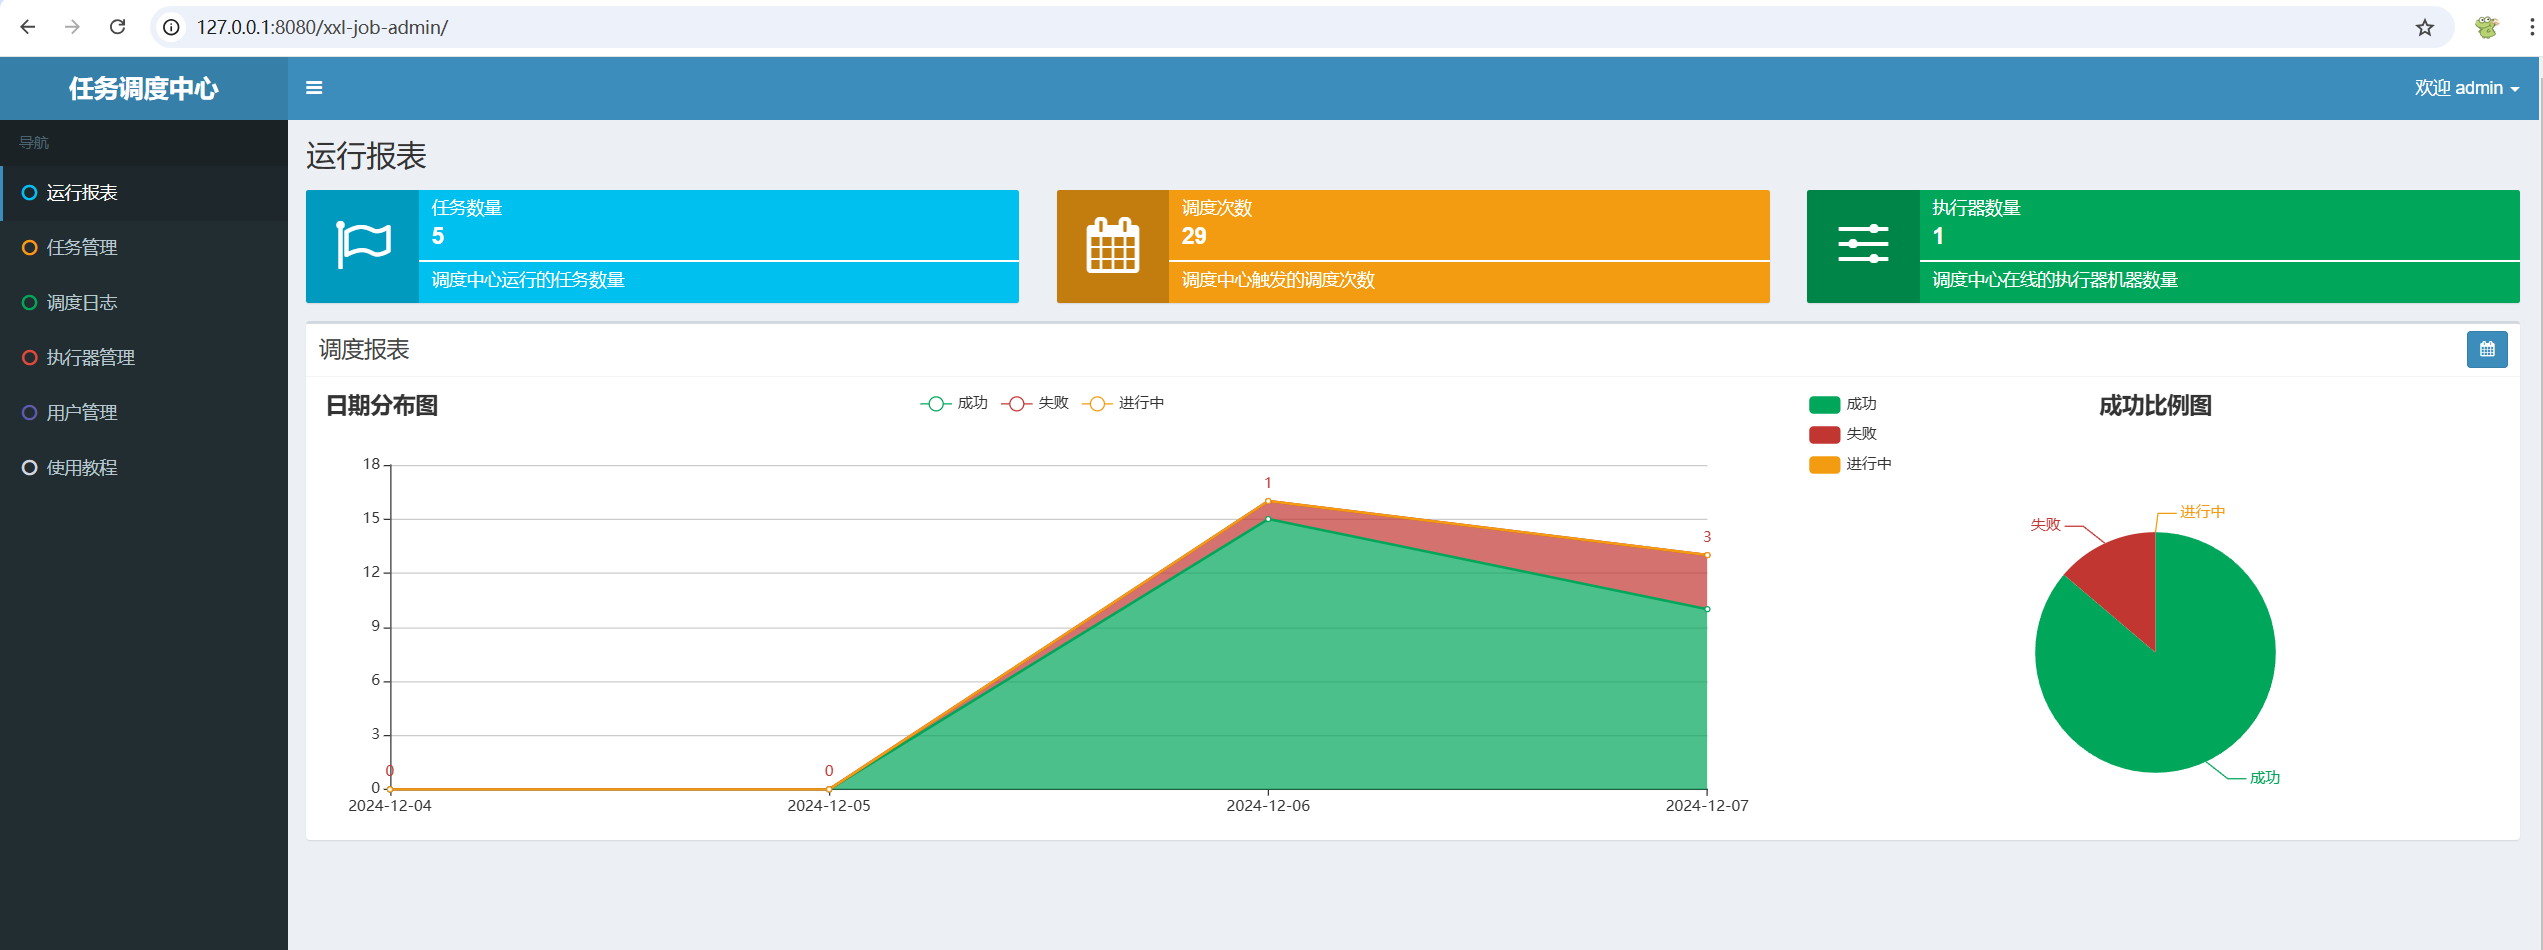The width and height of the screenshot is (2543, 950).
Task: Toggle the 成功 series in line chart legend
Action: tap(954, 403)
